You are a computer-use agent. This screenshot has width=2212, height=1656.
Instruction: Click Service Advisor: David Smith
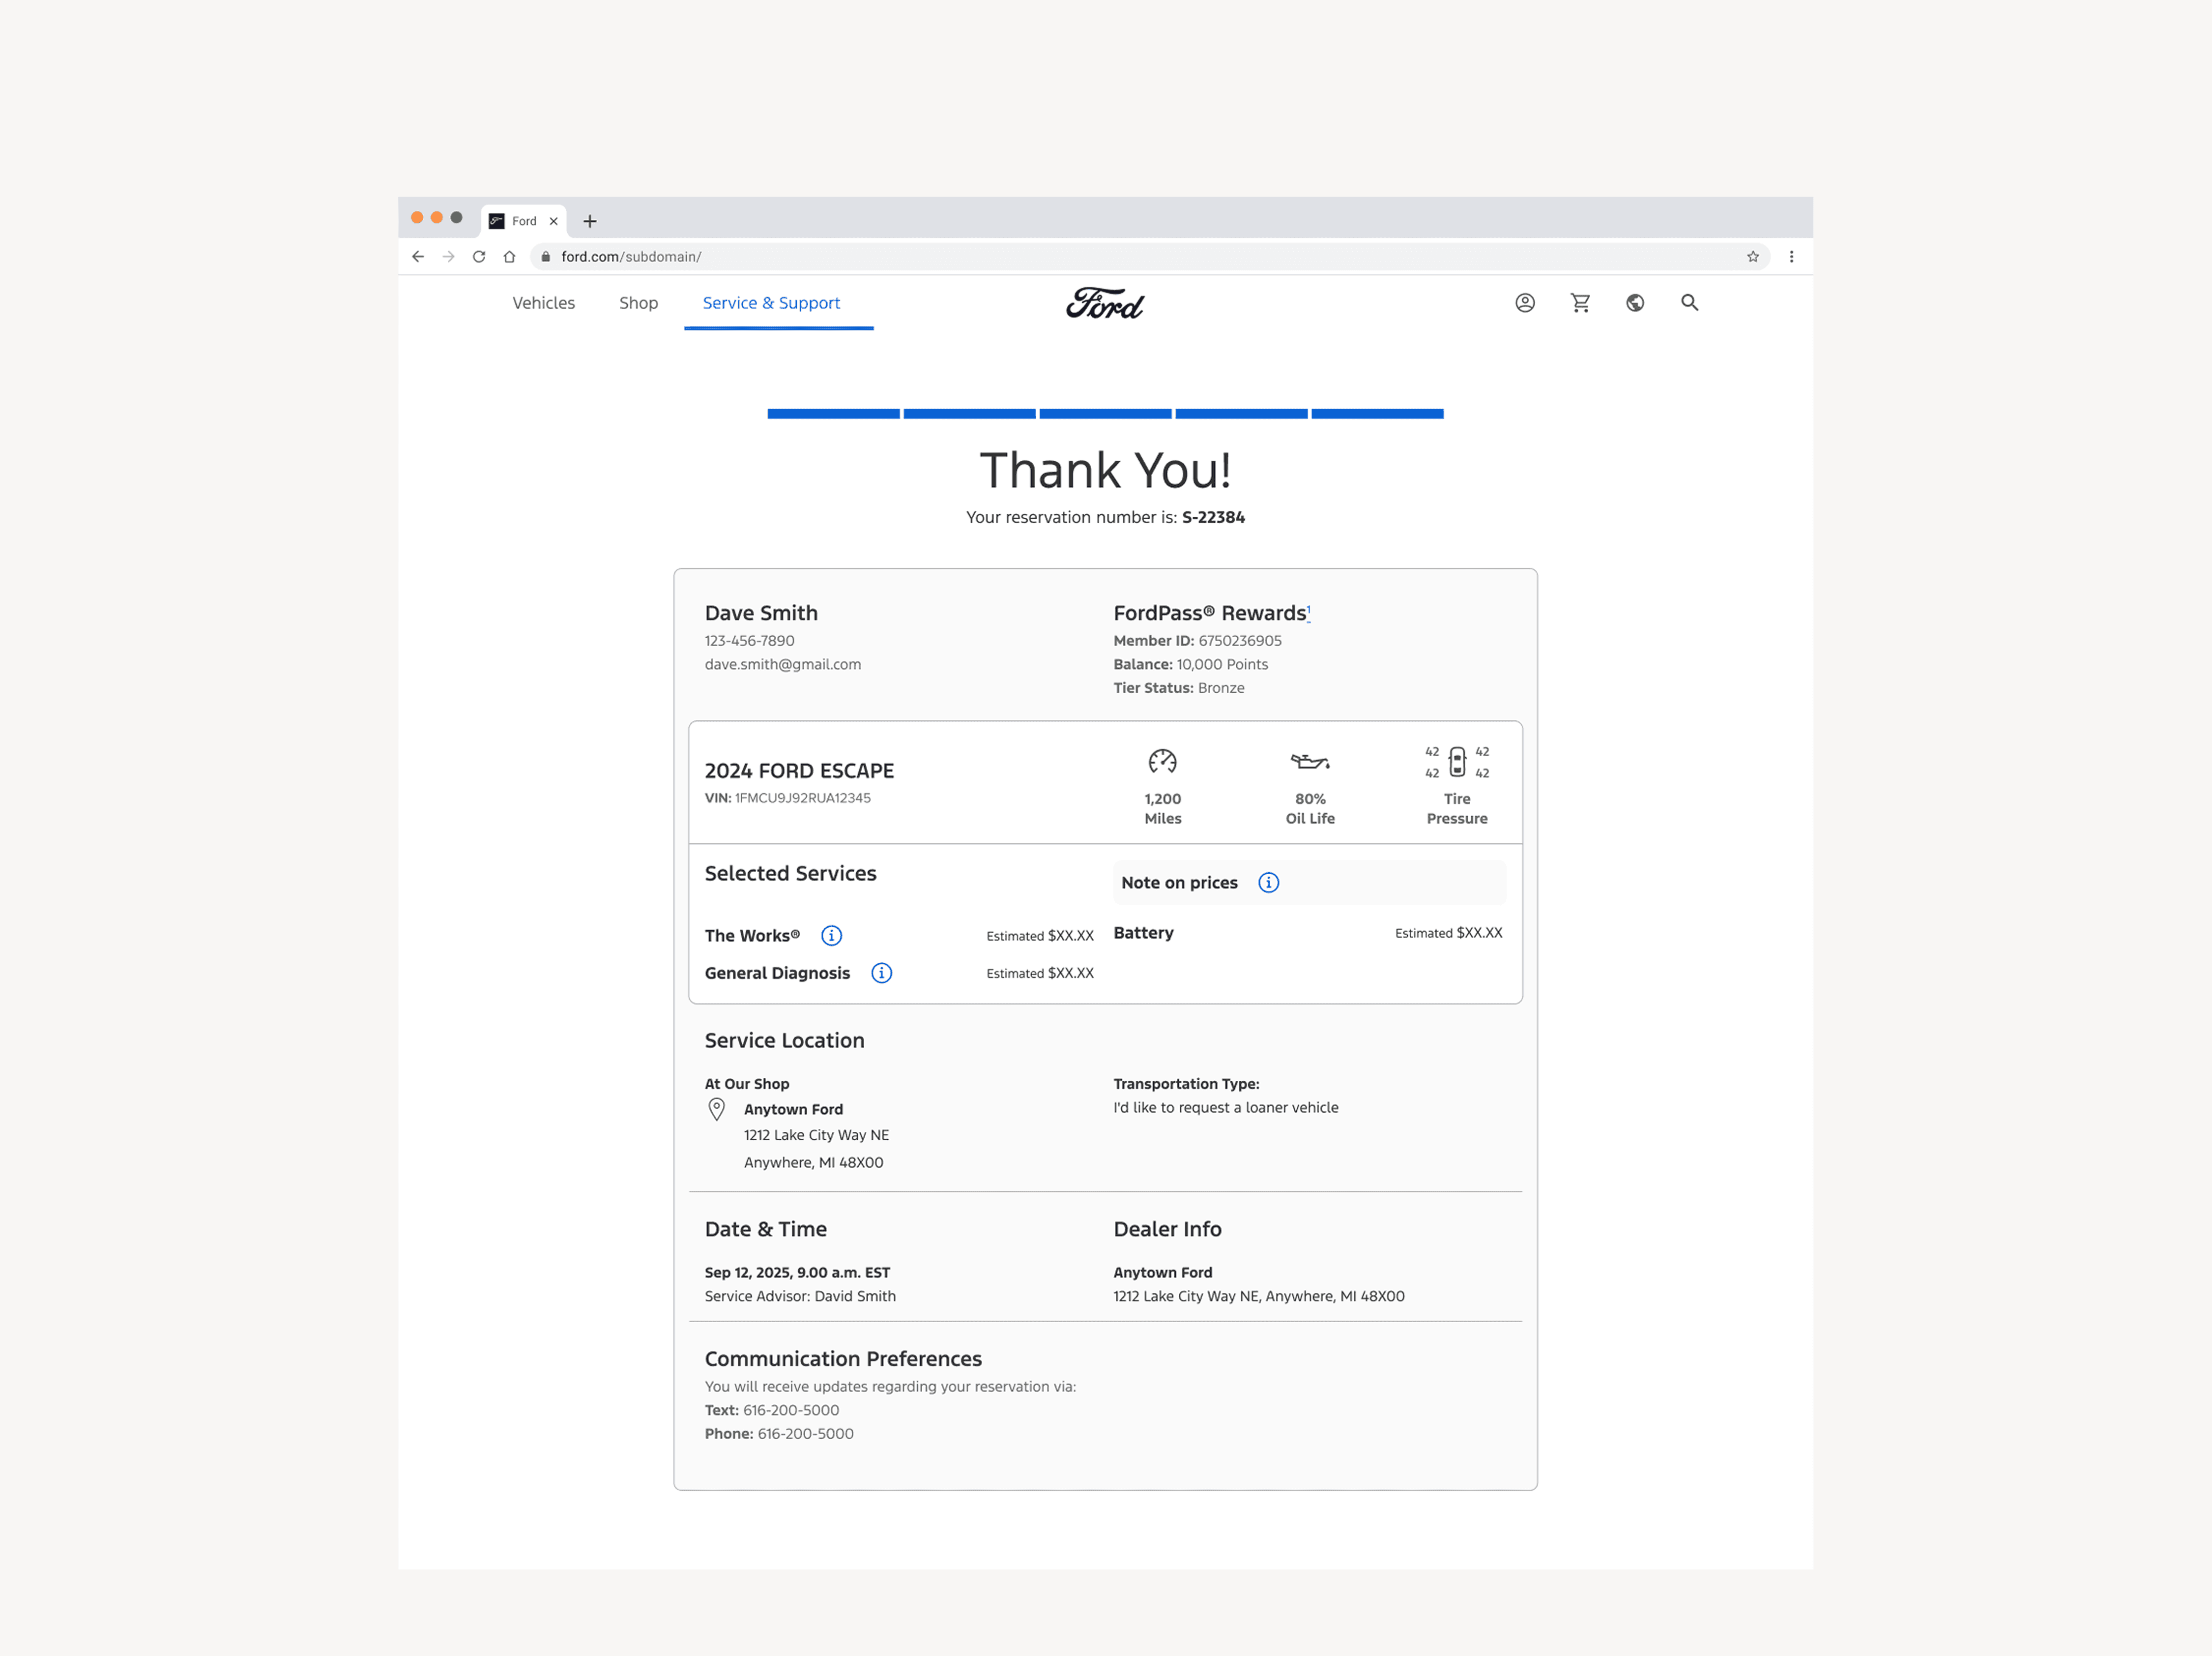tap(800, 1296)
